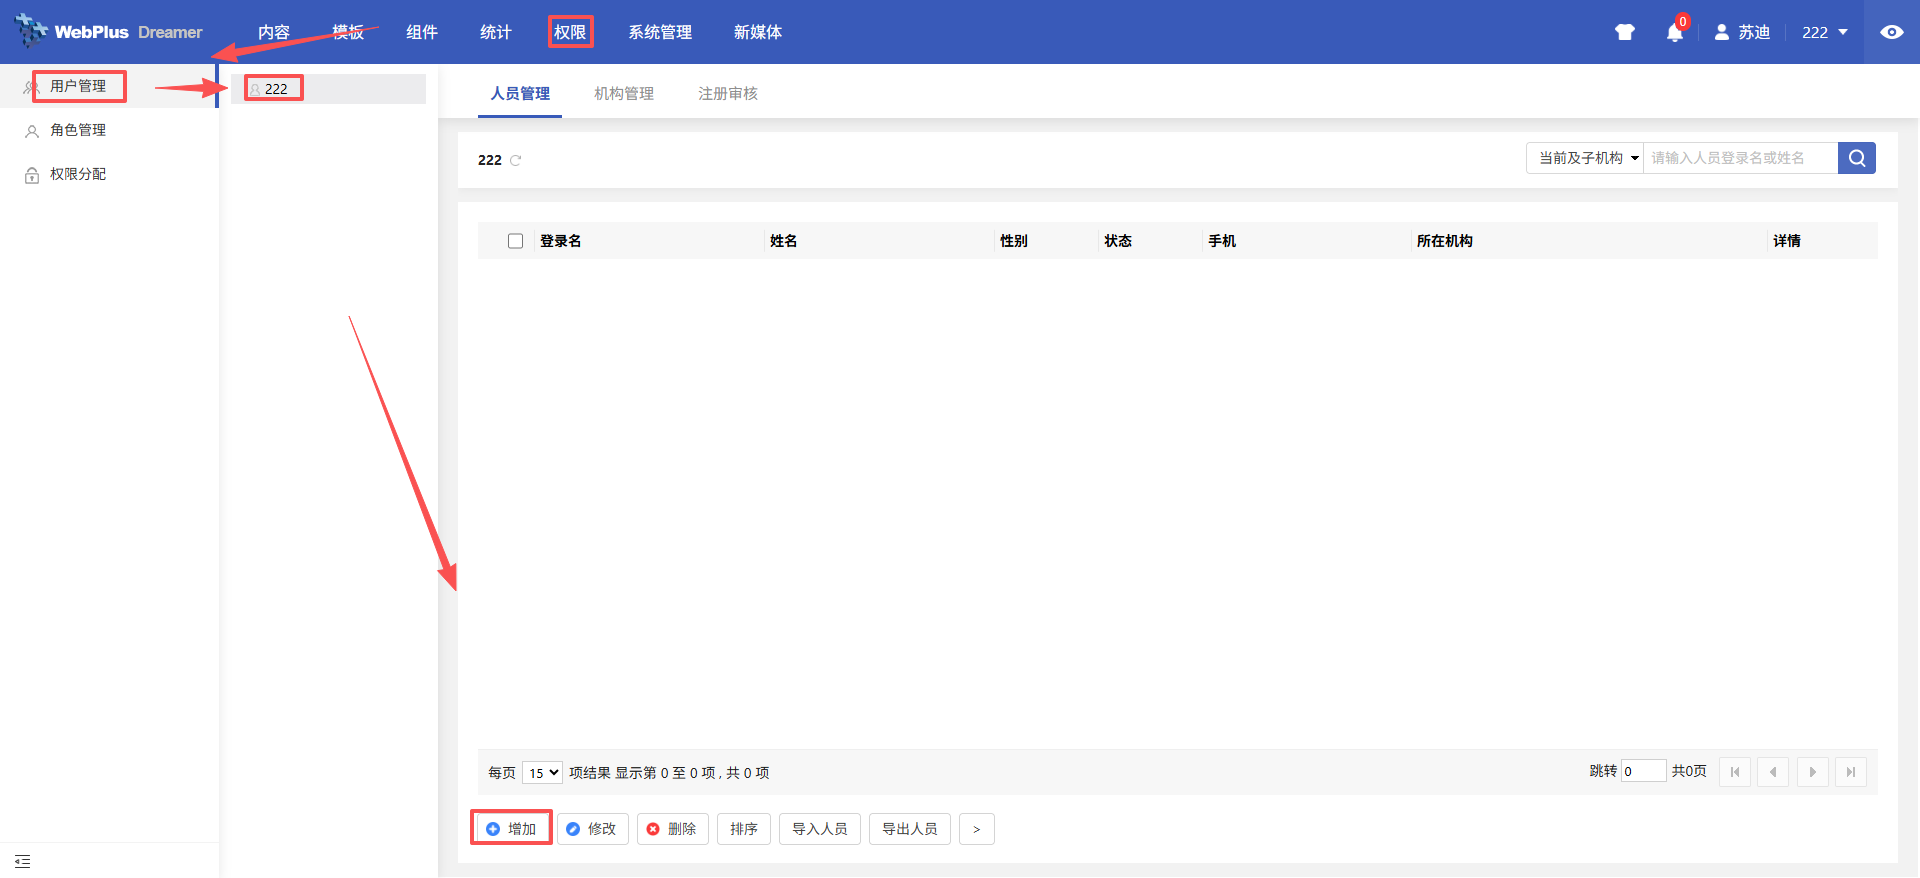Expand more actions with the > button
The width and height of the screenshot is (1920, 878).
(976, 829)
